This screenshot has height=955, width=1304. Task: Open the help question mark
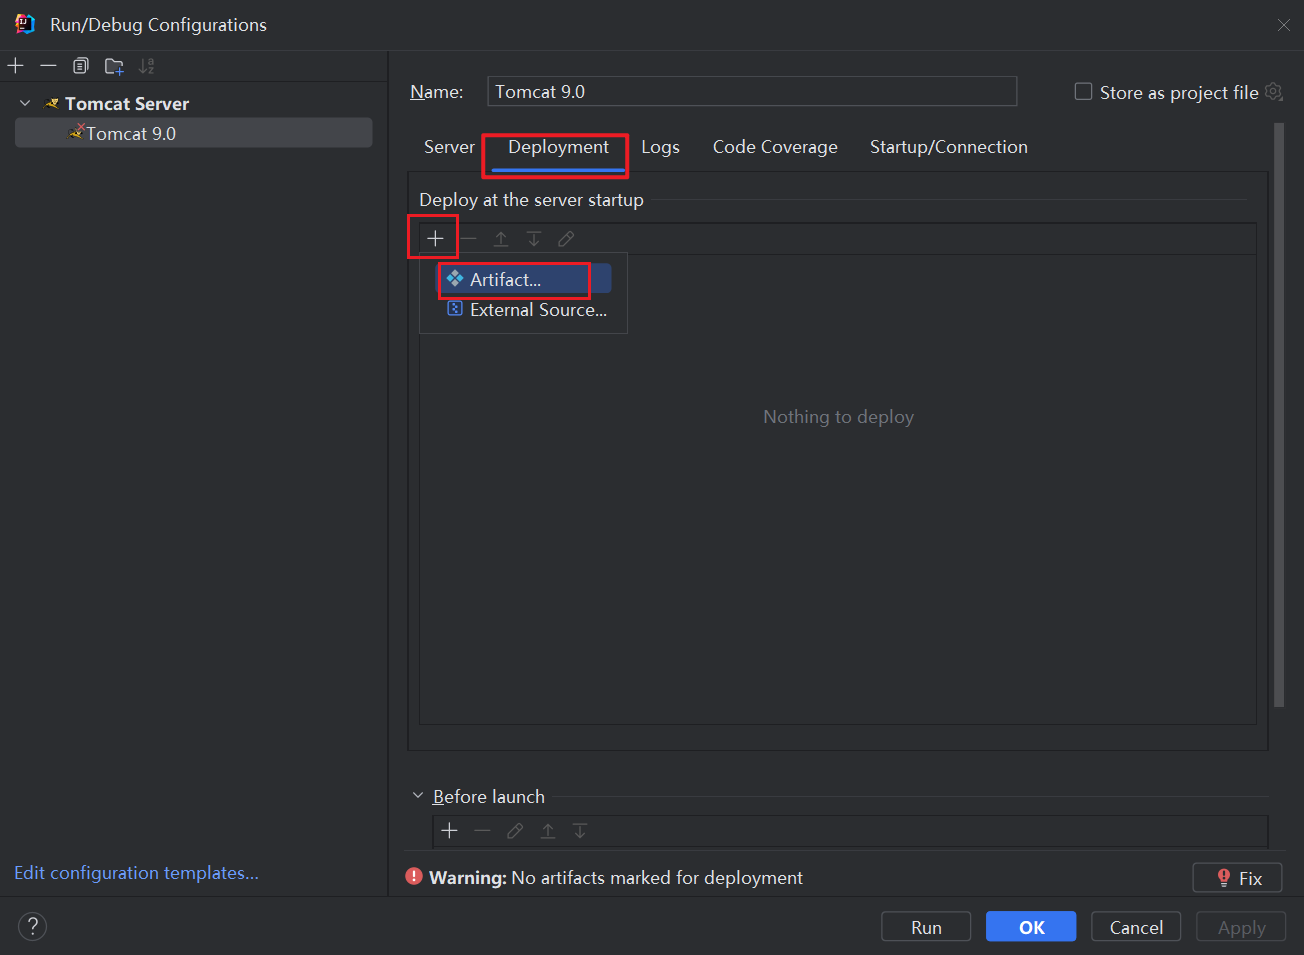coord(33,926)
